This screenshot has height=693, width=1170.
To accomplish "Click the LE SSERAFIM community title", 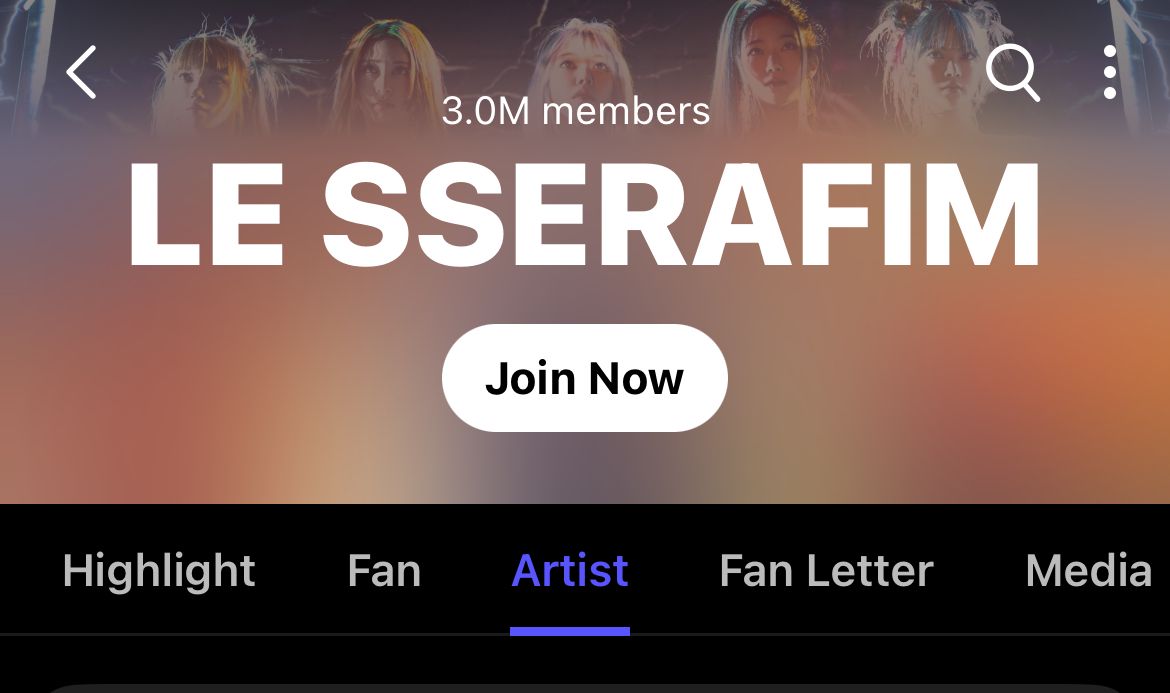I will [x=584, y=214].
